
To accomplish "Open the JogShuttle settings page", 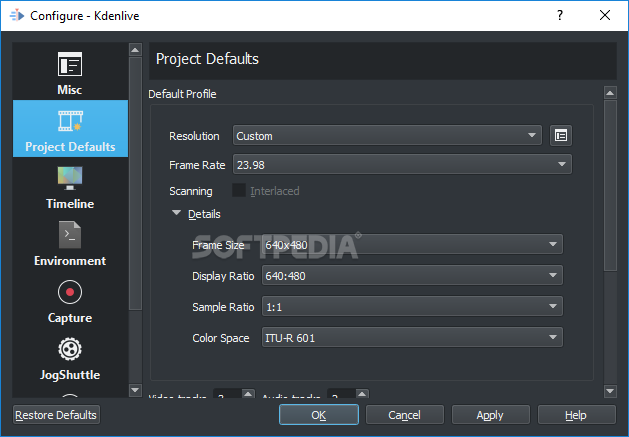I will (70, 358).
